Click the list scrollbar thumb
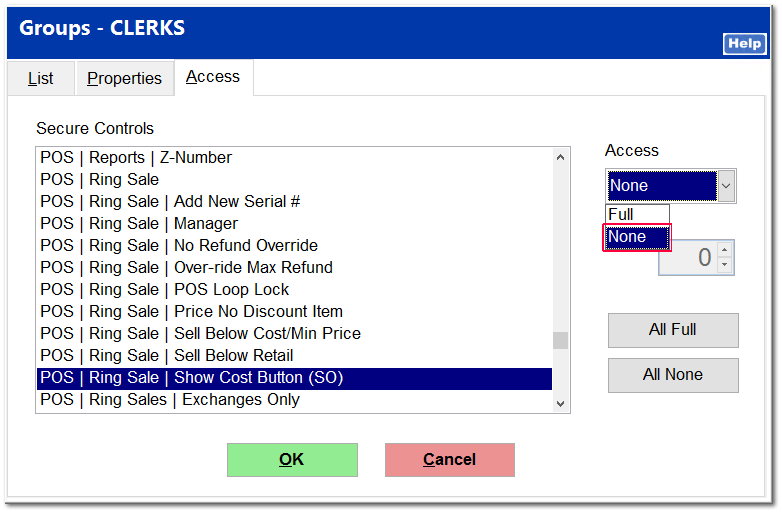This screenshot has height=513, width=782. click(560, 340)
